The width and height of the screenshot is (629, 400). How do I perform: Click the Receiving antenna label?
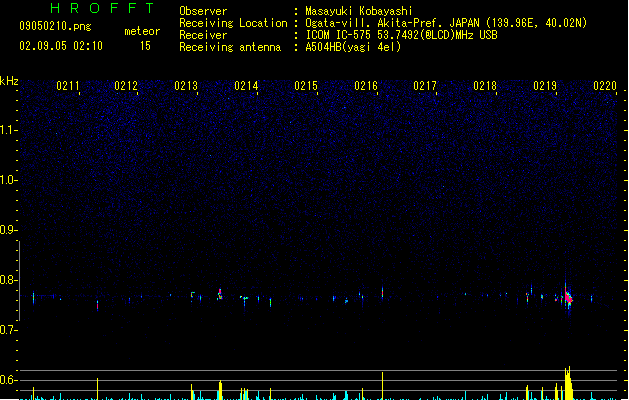pyautogui.click(x=230, y=47)
